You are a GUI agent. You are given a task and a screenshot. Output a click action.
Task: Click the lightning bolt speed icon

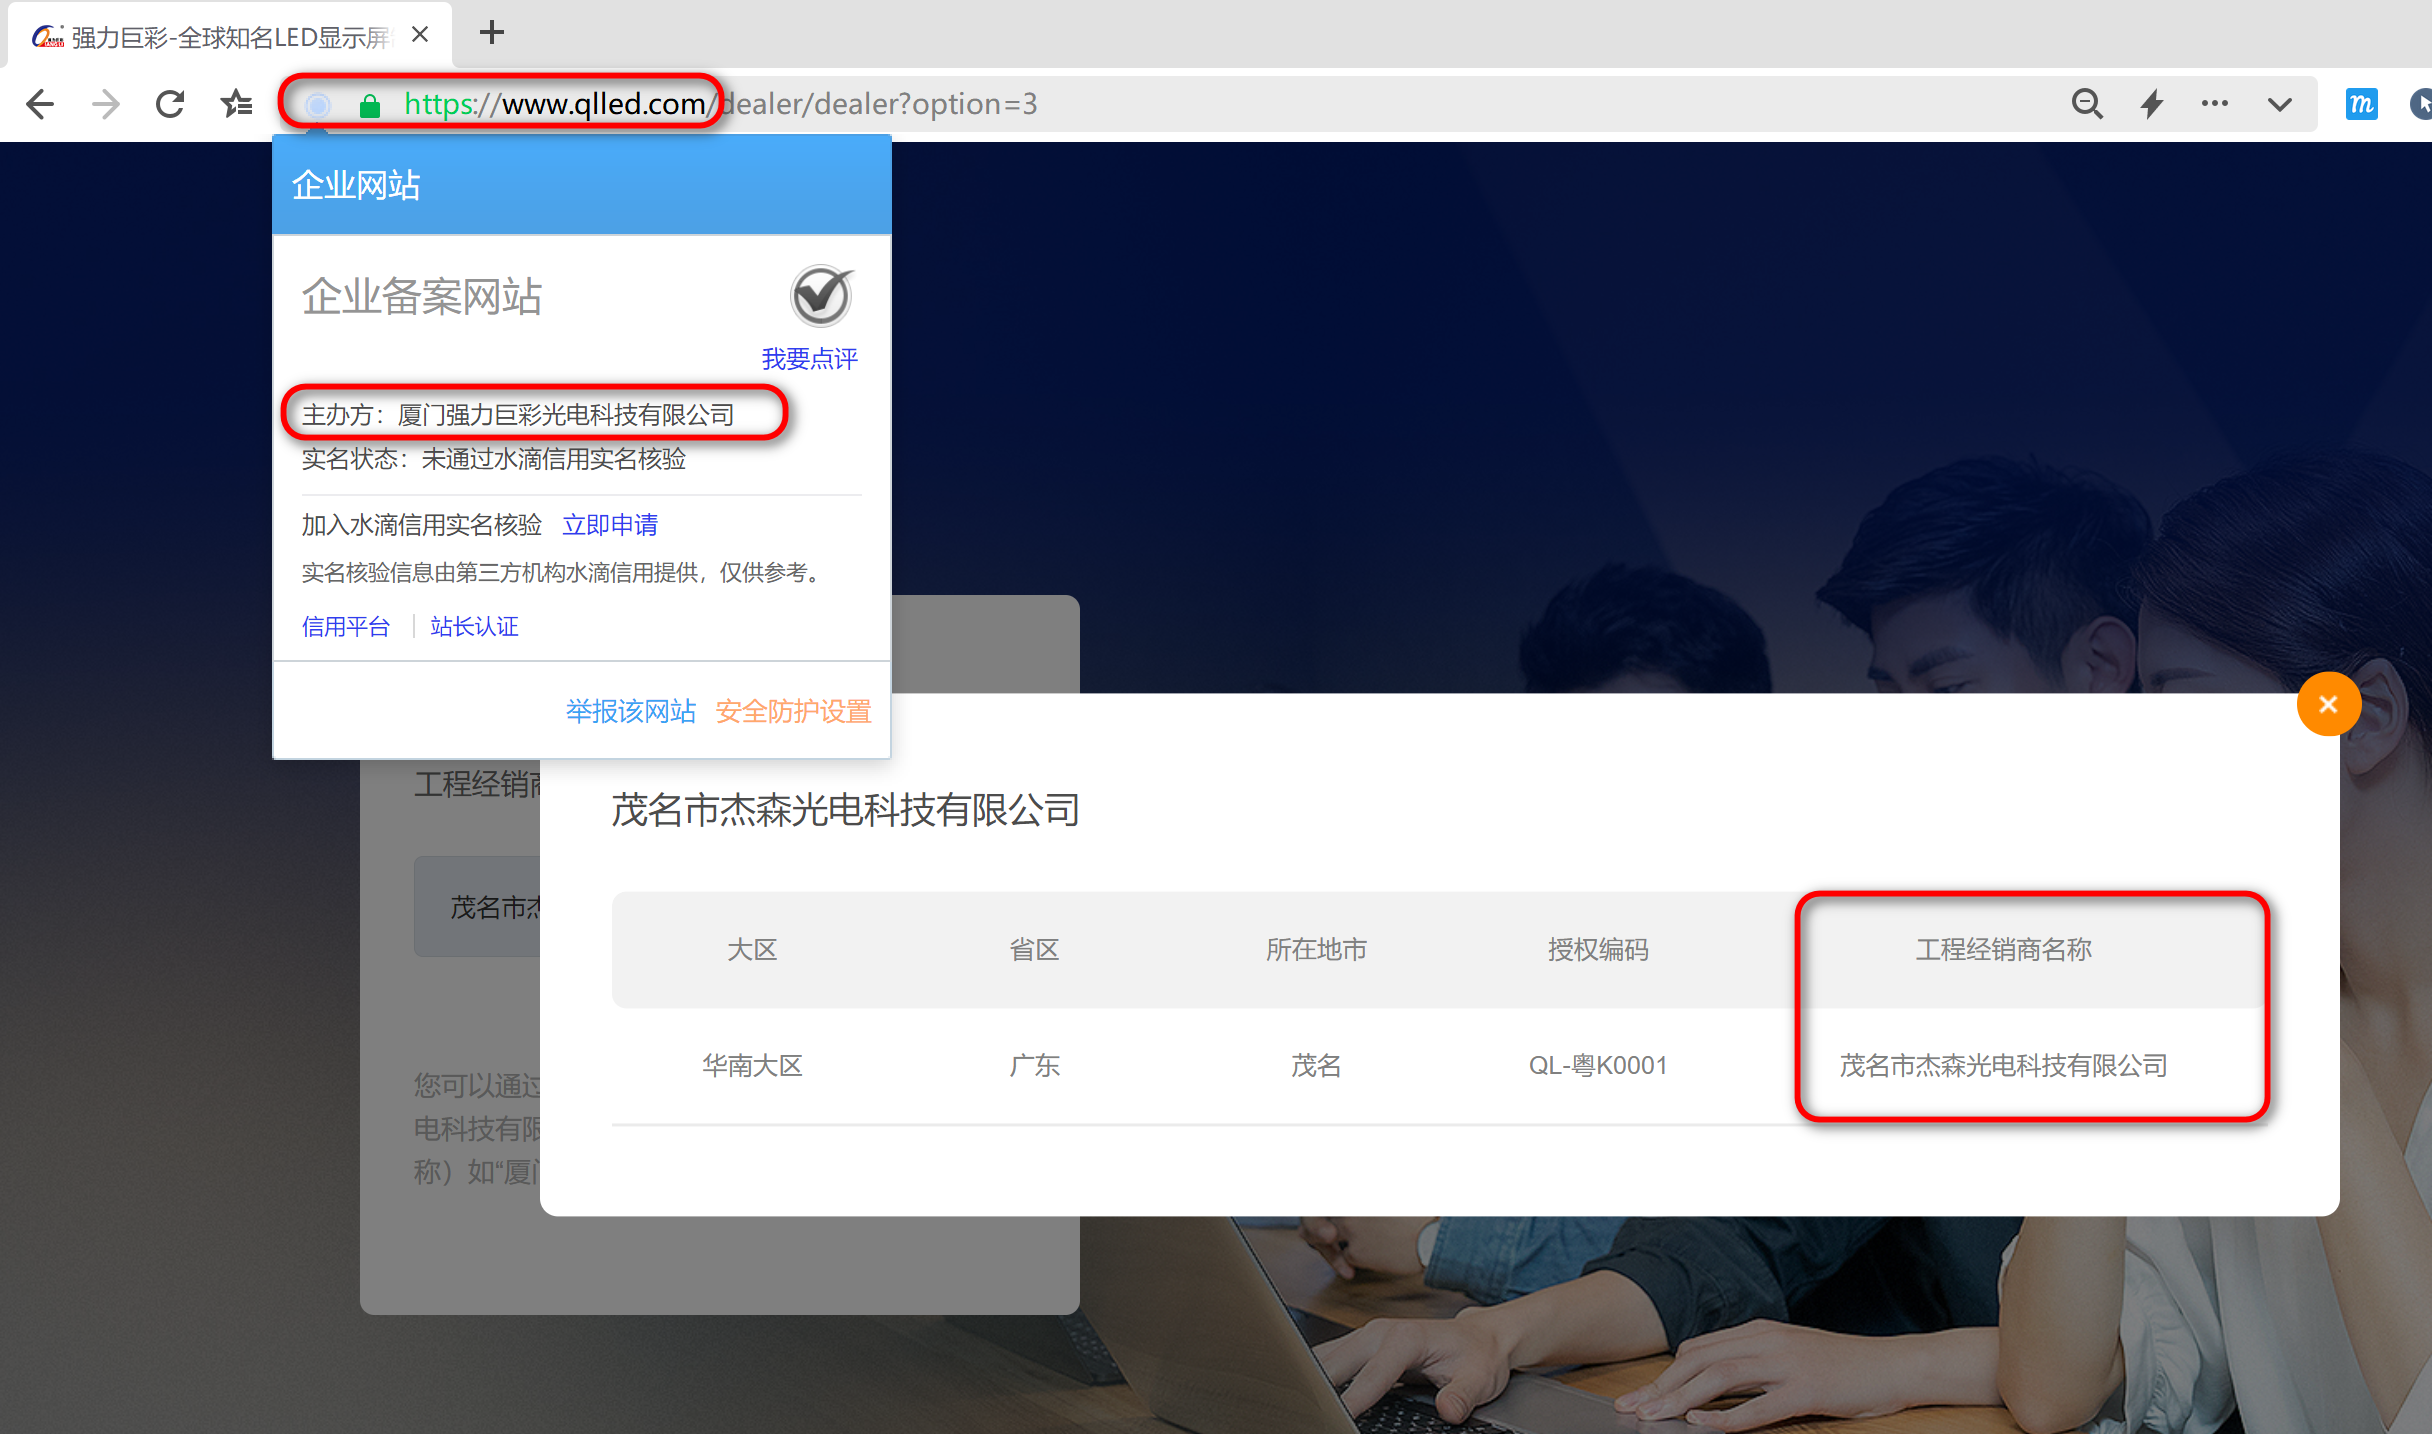pos(2151,104)
